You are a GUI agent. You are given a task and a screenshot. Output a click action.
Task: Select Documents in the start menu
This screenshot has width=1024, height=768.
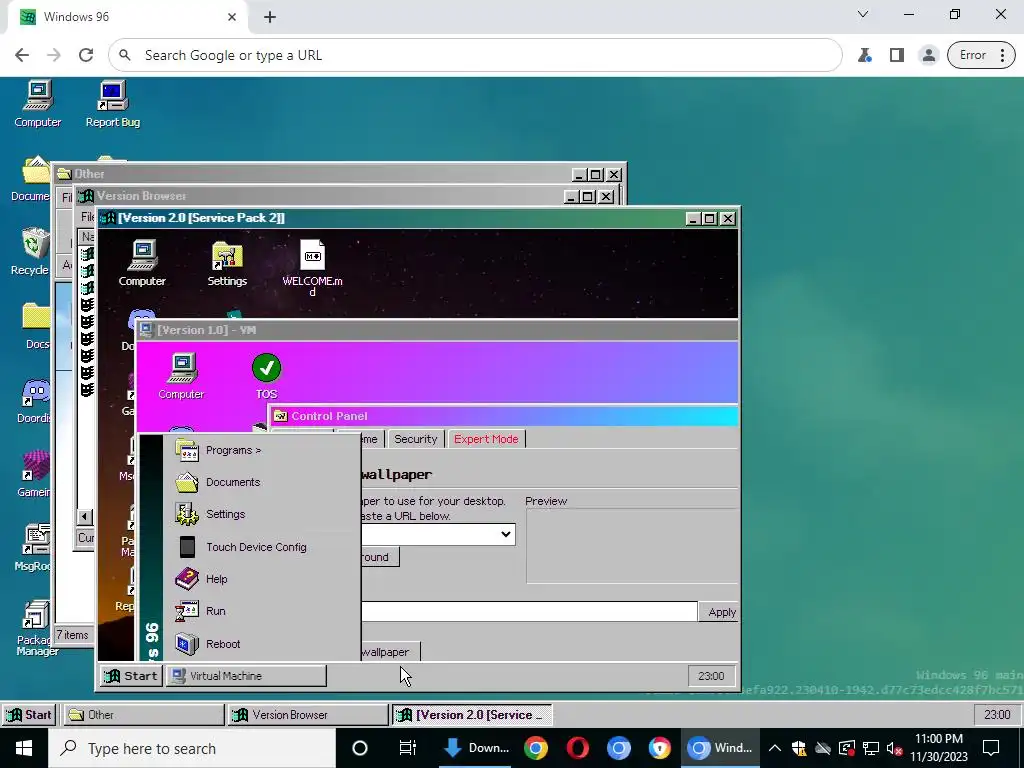(x=263, y=482)
